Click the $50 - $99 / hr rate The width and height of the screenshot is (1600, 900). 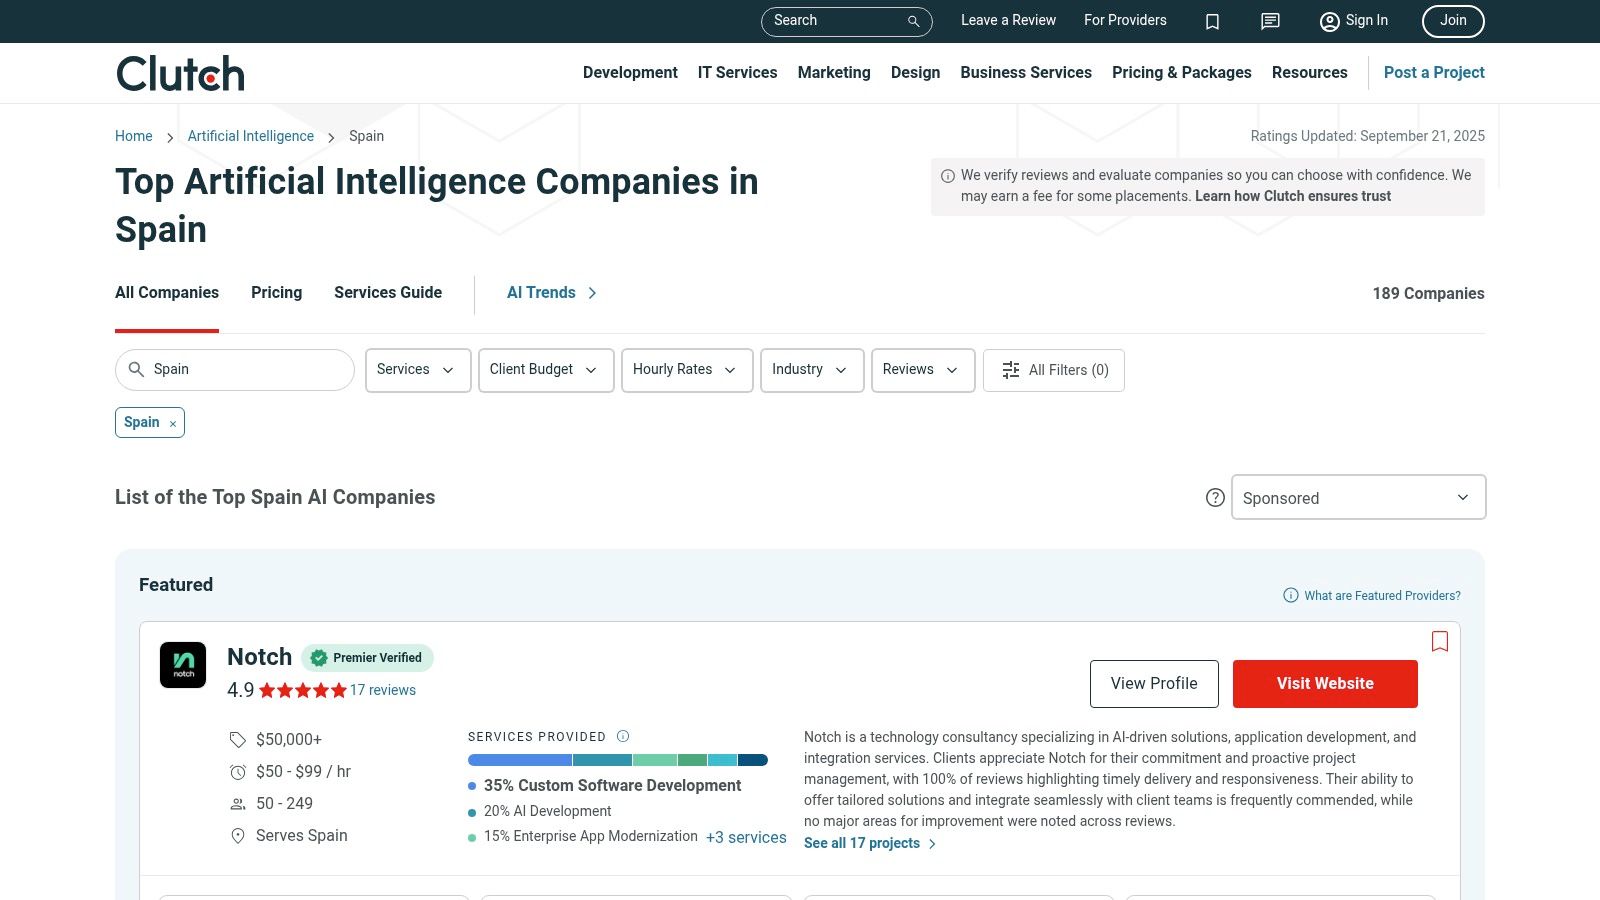pos(303,771)
